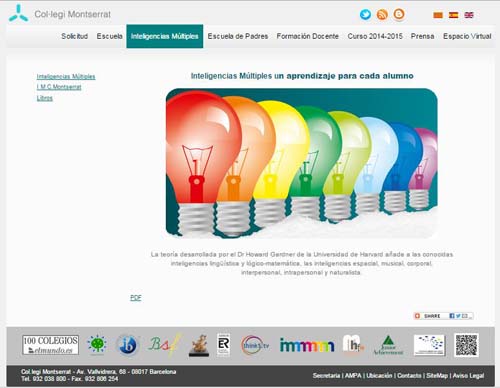Open the Espacio Virtual menu
Viewport: 500px width, 388px height.
pyautogui.click(x=467, y=36)
